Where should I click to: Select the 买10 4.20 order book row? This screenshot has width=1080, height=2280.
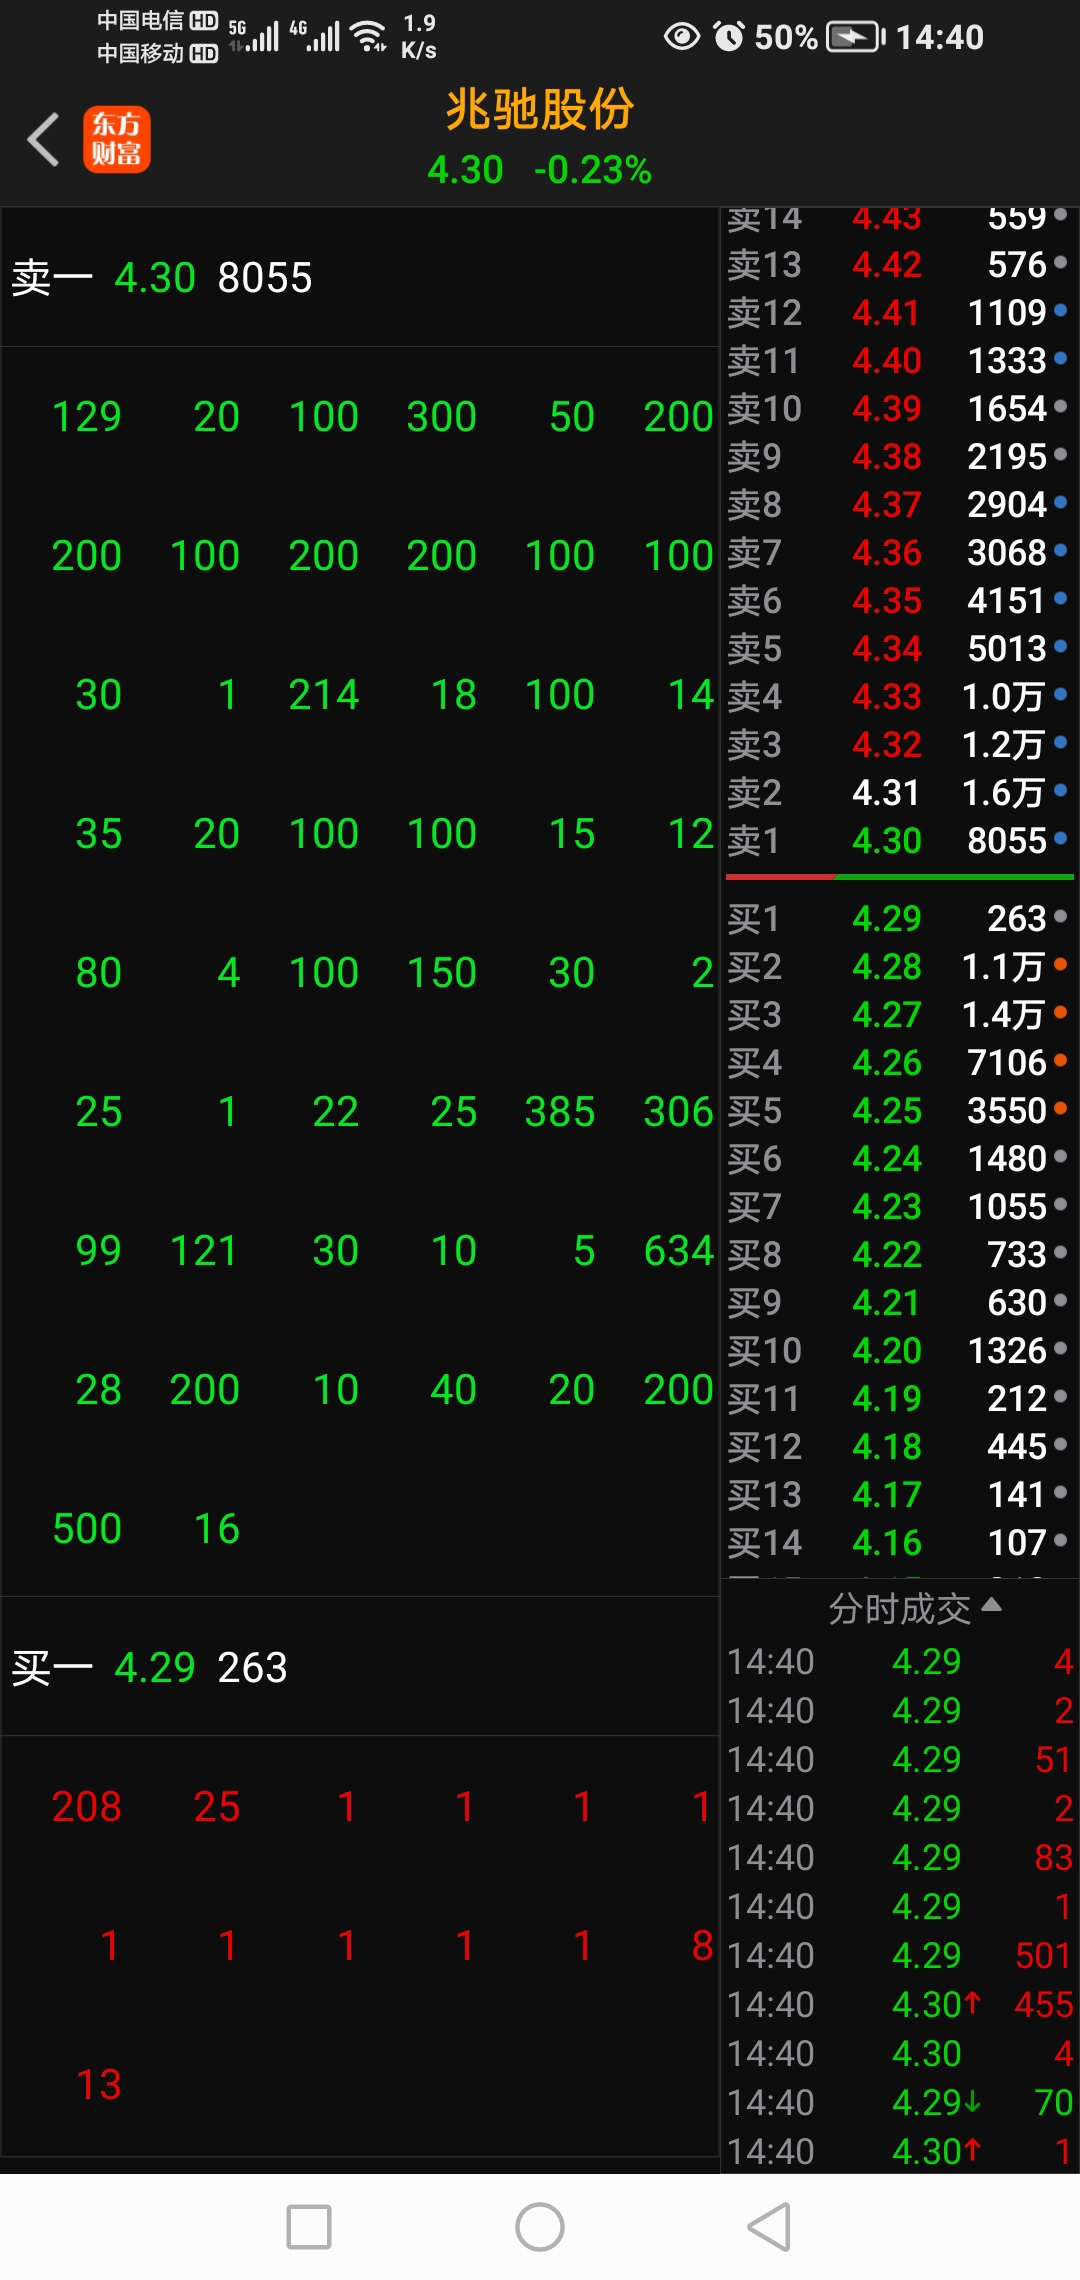pos(899,1350)
